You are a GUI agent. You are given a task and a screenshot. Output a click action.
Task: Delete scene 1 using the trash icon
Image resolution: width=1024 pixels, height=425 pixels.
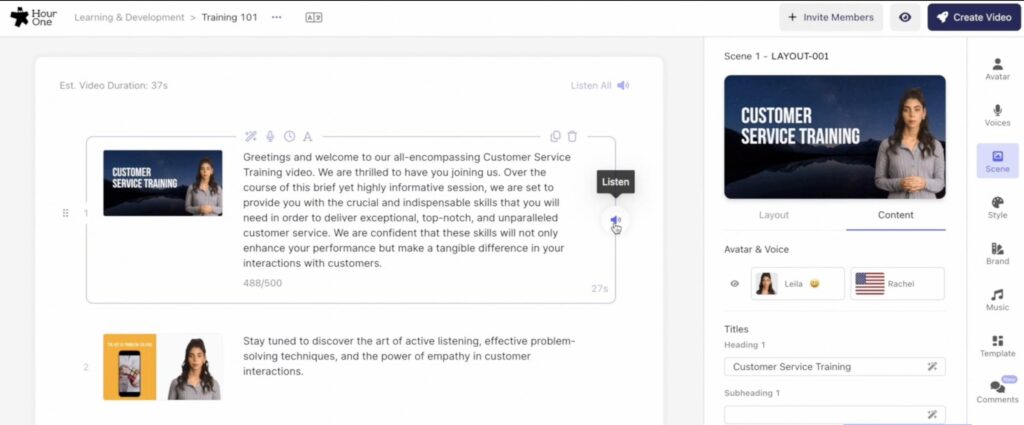(x=572, y=137)
